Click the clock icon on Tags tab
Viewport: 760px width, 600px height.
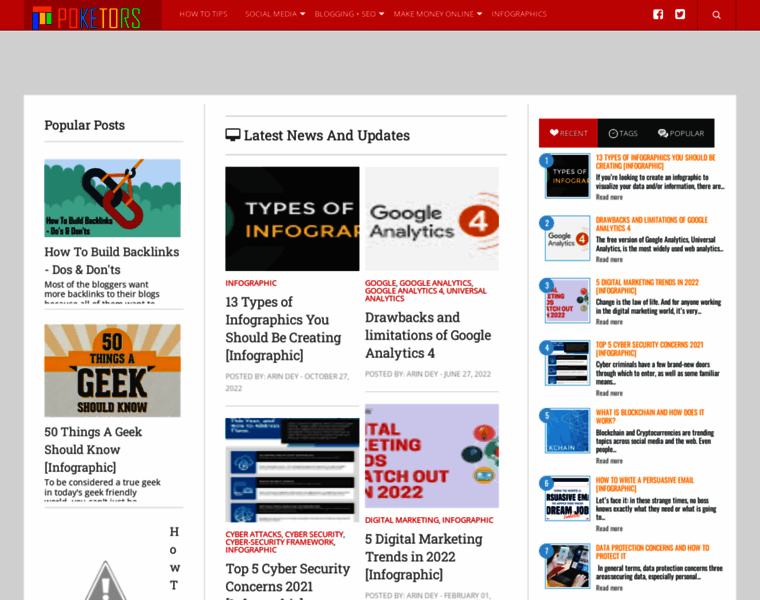pos(613,133)
